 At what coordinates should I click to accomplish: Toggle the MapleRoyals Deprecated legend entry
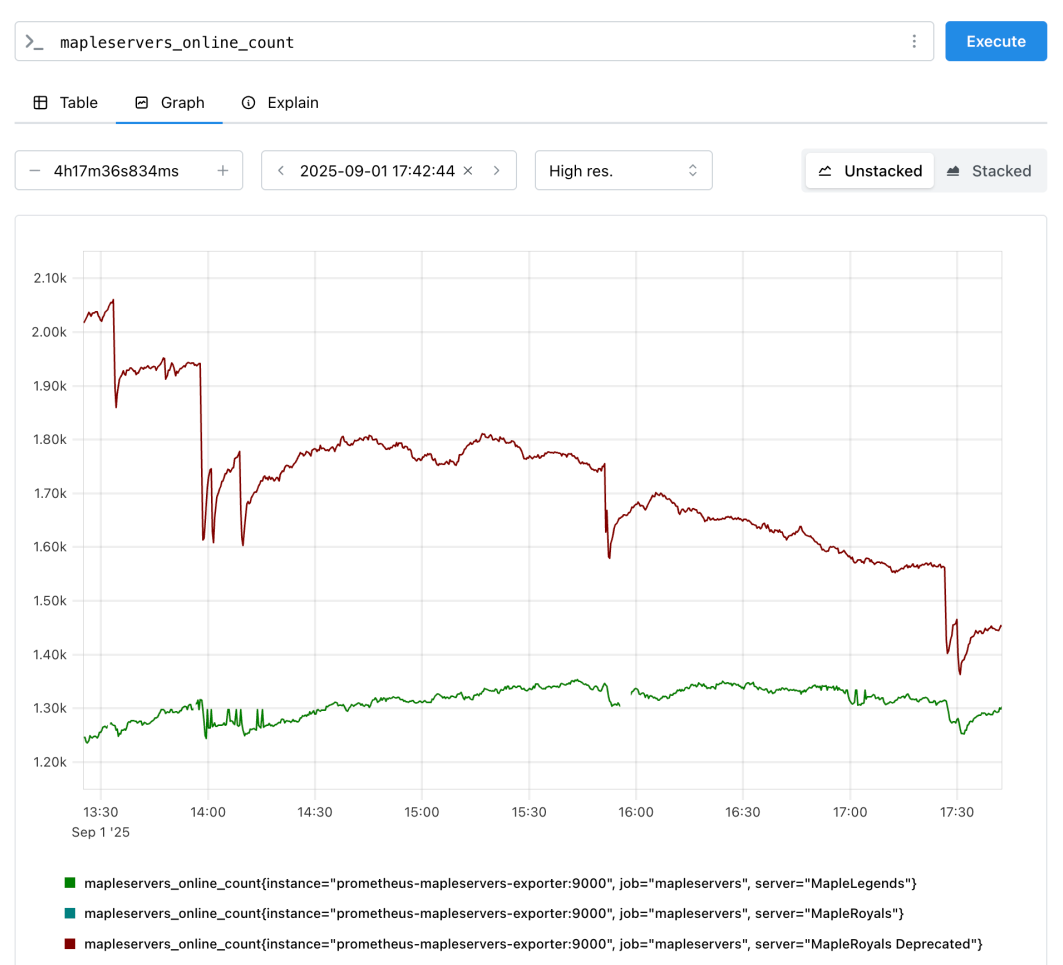tap(533, 943)
